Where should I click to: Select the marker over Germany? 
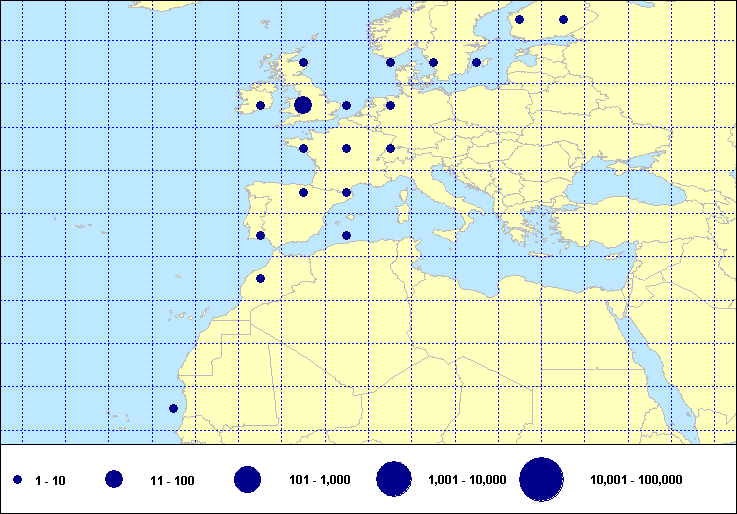pyautogui.click(x=390, y=105)
